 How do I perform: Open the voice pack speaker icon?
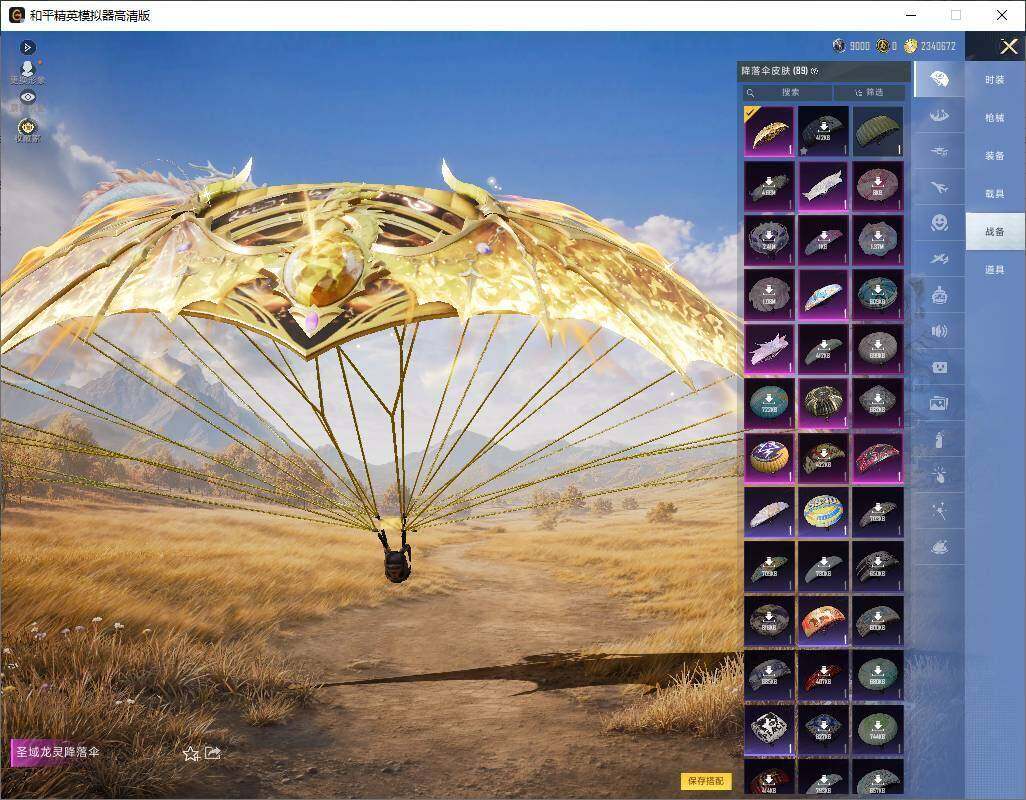pyautogui.click(x=940, y=331)
